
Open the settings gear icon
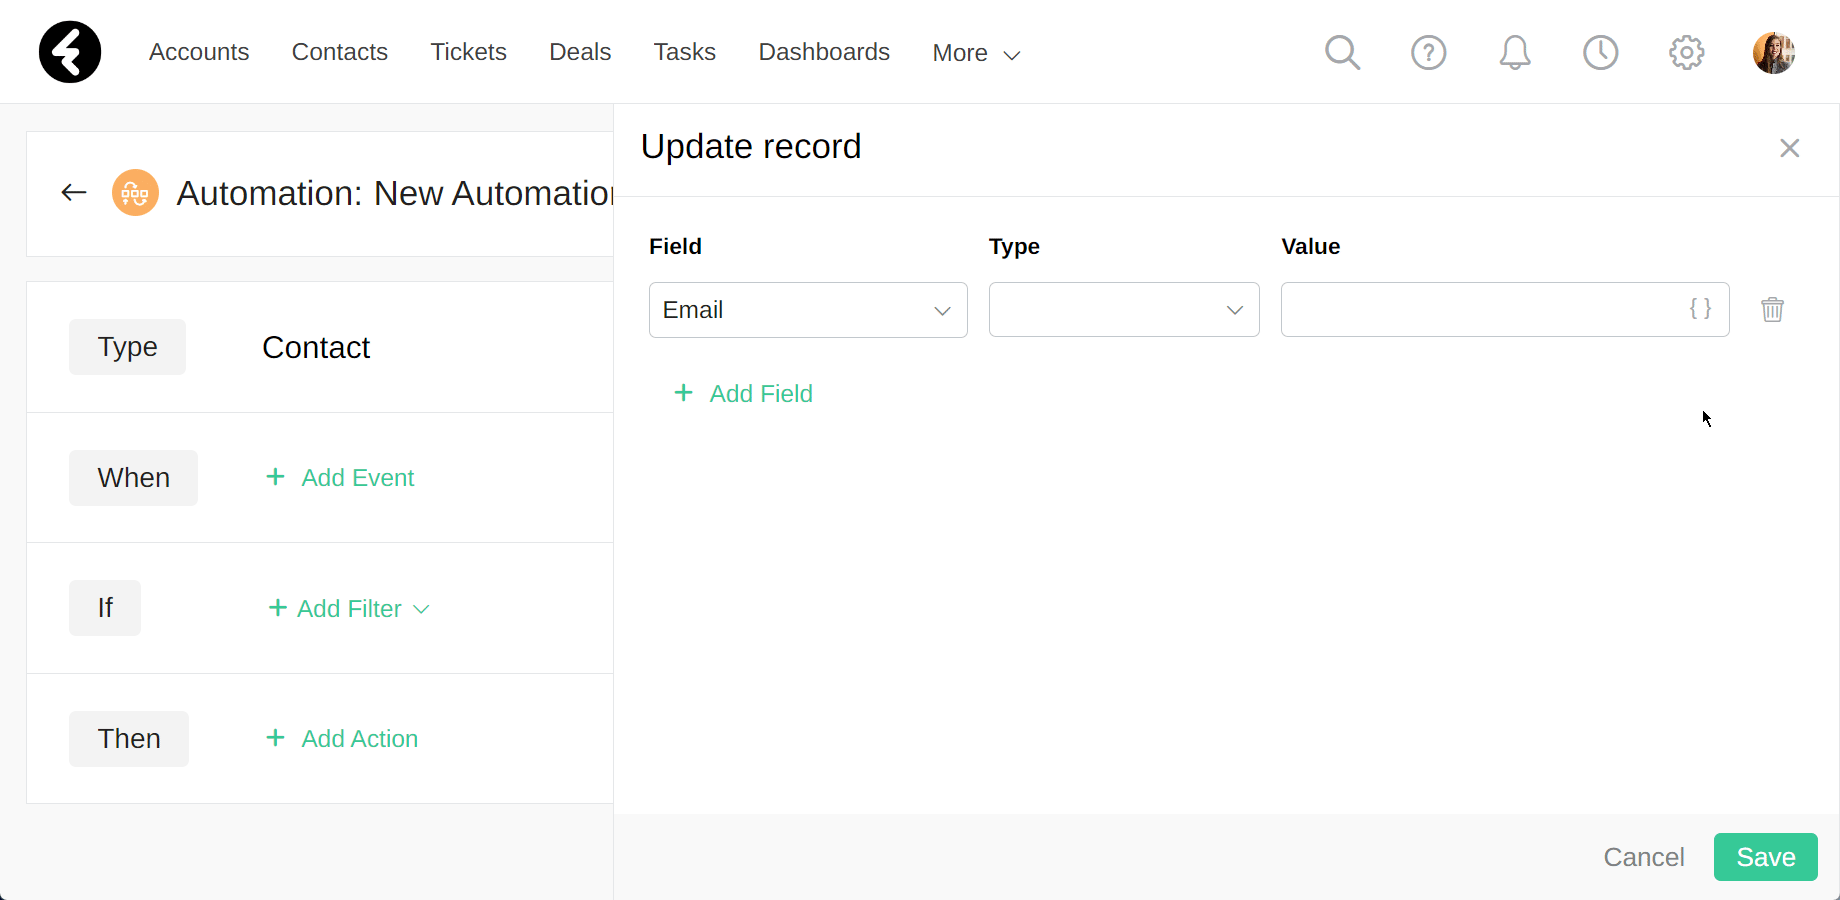click(1686, 52)
